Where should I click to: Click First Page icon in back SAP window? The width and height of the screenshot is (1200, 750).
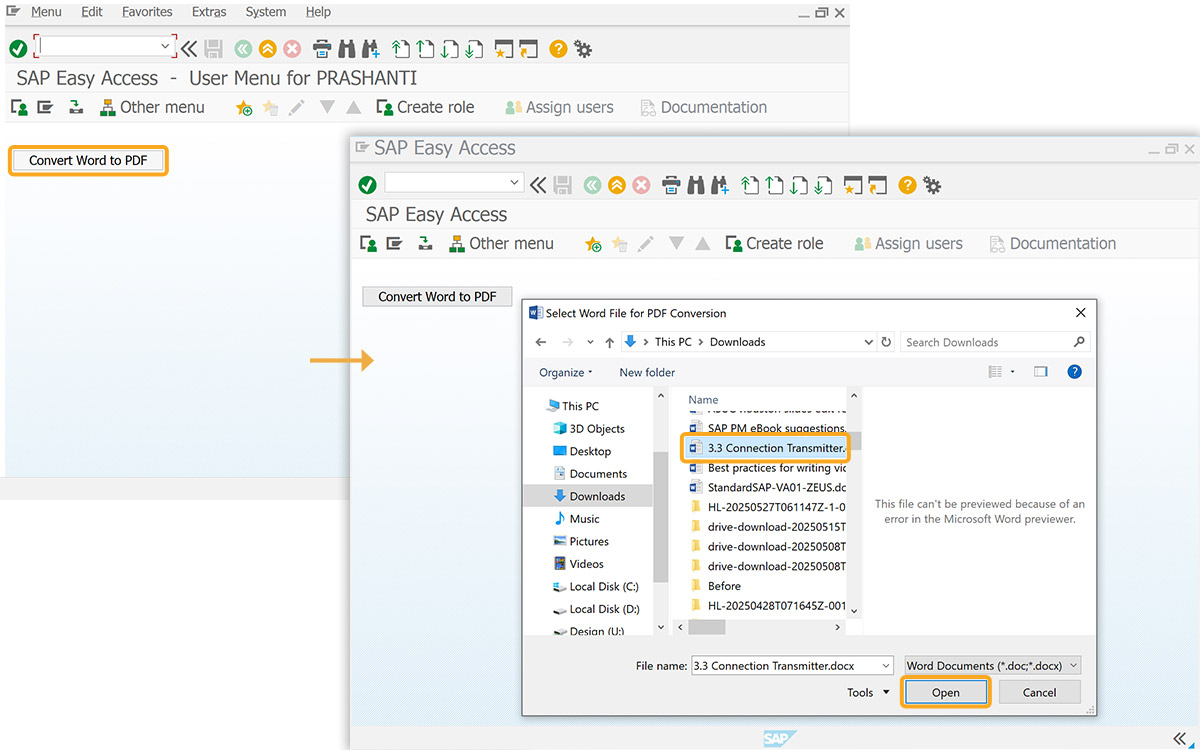click(401, 48)
